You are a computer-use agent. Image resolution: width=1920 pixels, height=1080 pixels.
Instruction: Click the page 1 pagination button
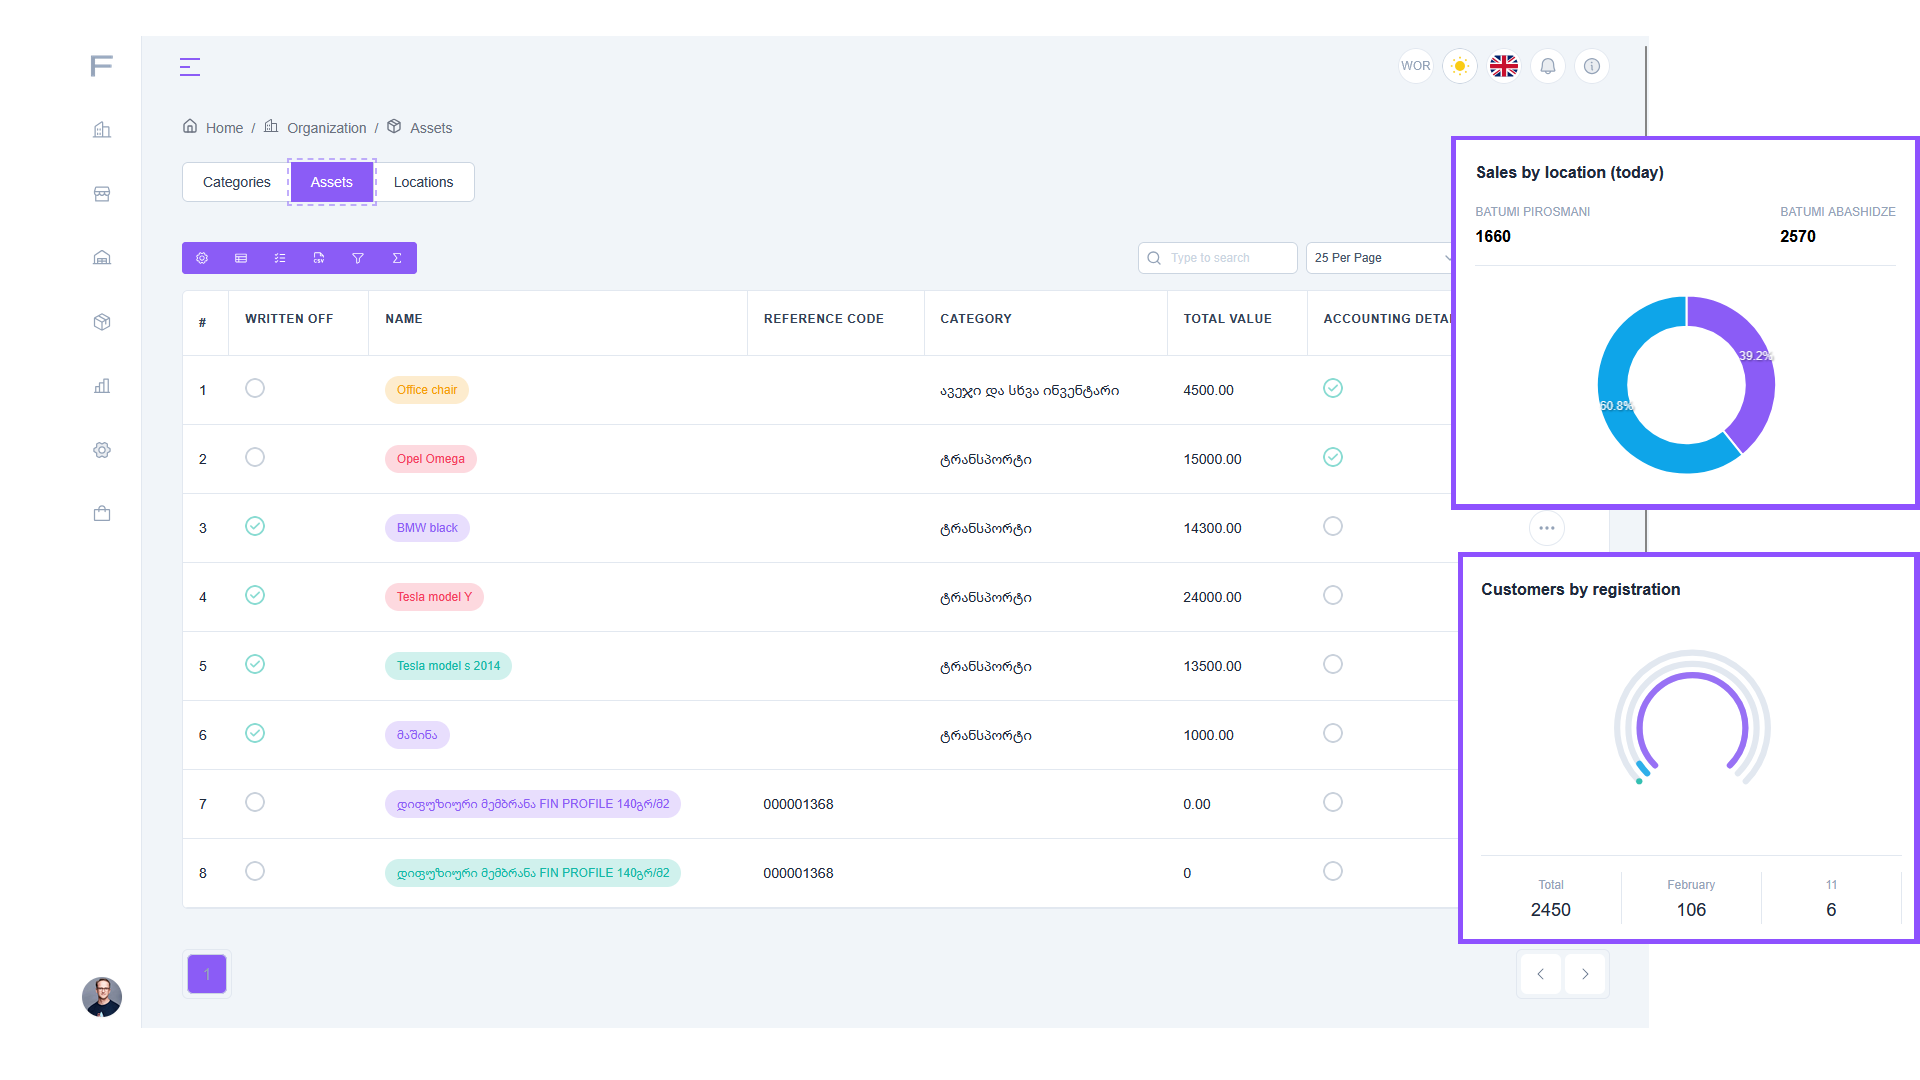207,974
